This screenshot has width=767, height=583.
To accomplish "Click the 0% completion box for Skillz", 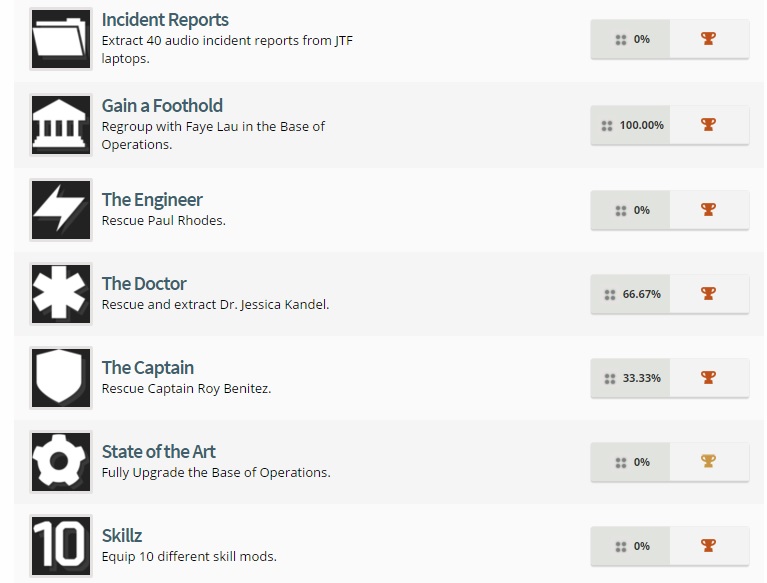I will 631,546.
